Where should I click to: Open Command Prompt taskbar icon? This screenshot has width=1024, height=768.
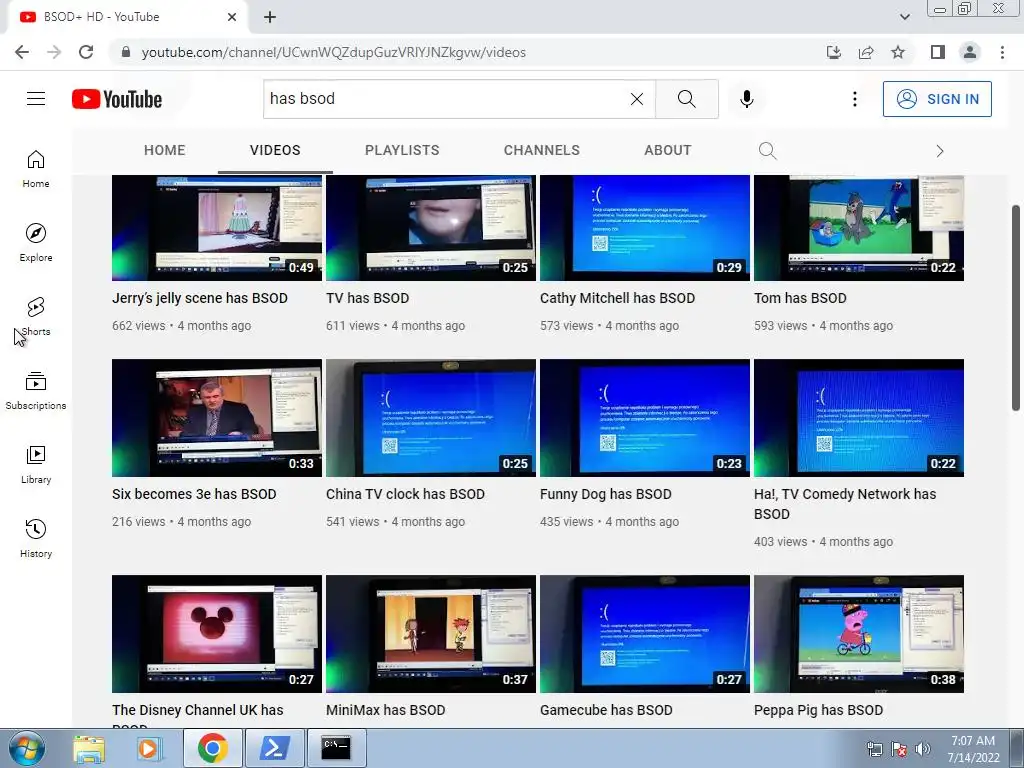[x=336, y=748]
